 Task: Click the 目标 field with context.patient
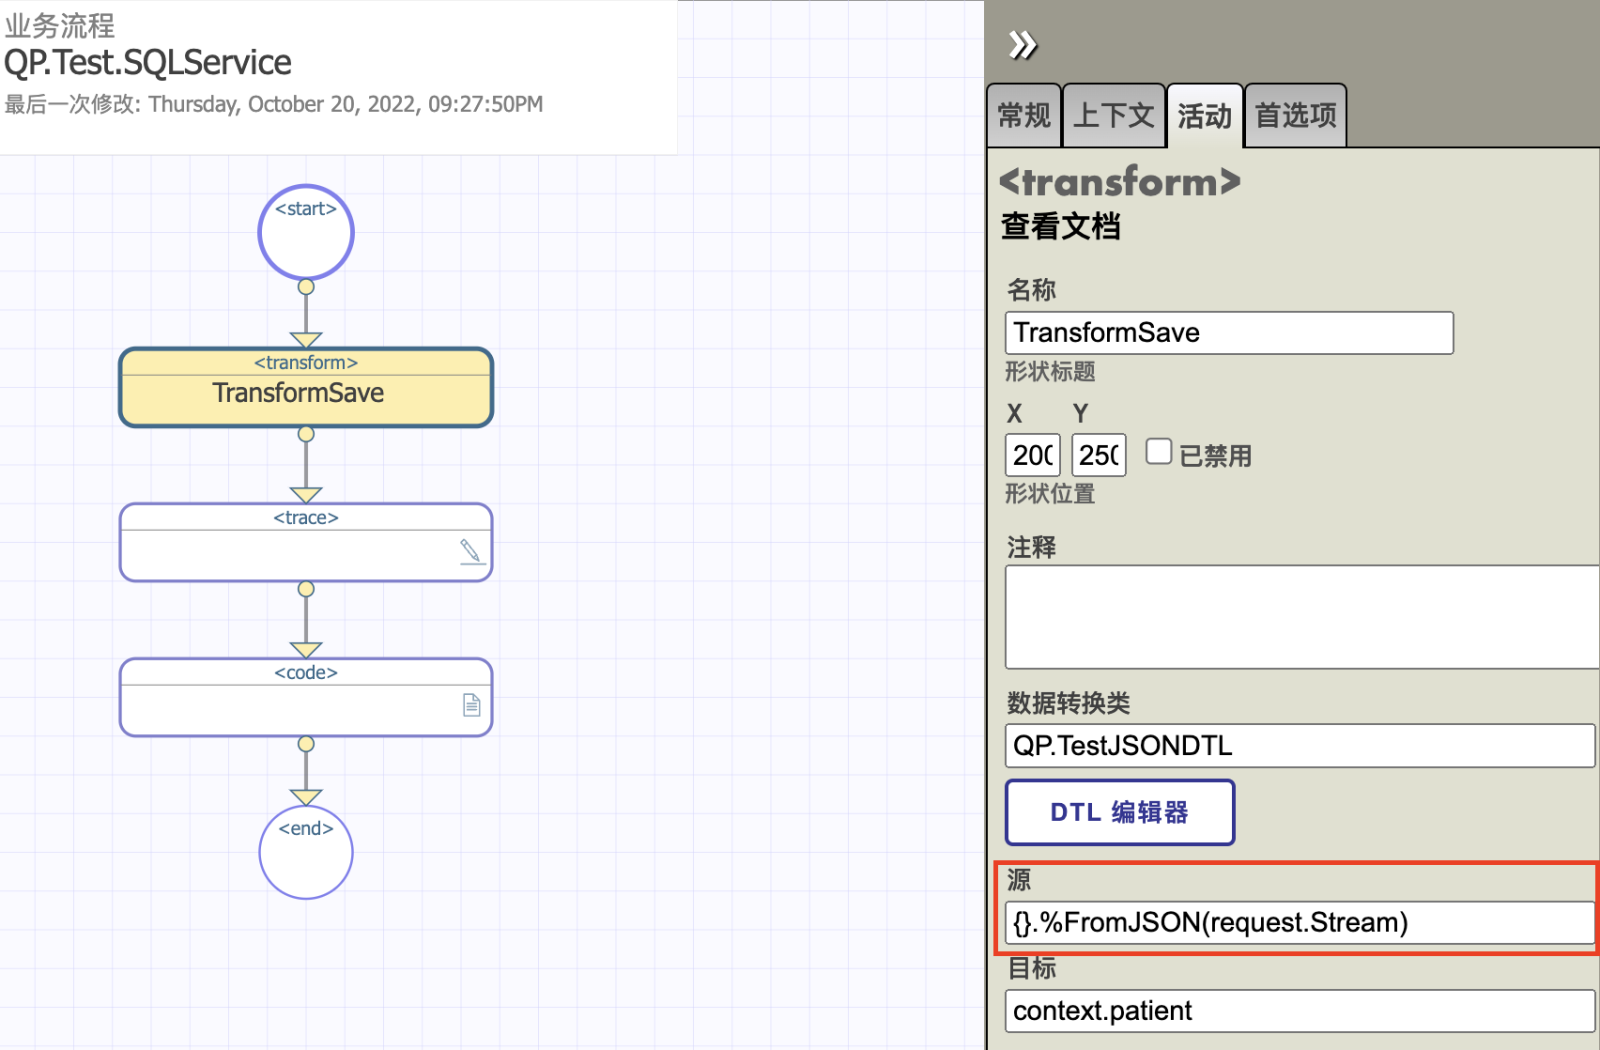click(x=1298, y=1011)
